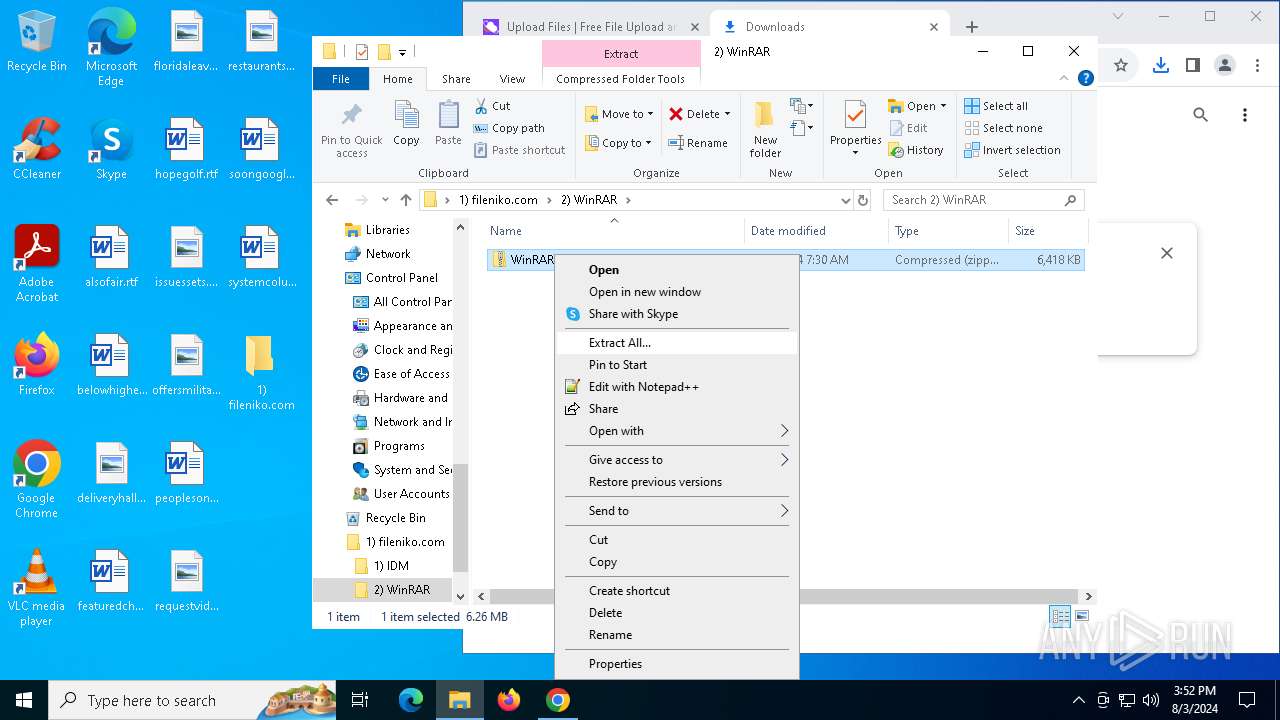Open a new Chrome tab
1280x720 pixels.
(x=971, y=27)
